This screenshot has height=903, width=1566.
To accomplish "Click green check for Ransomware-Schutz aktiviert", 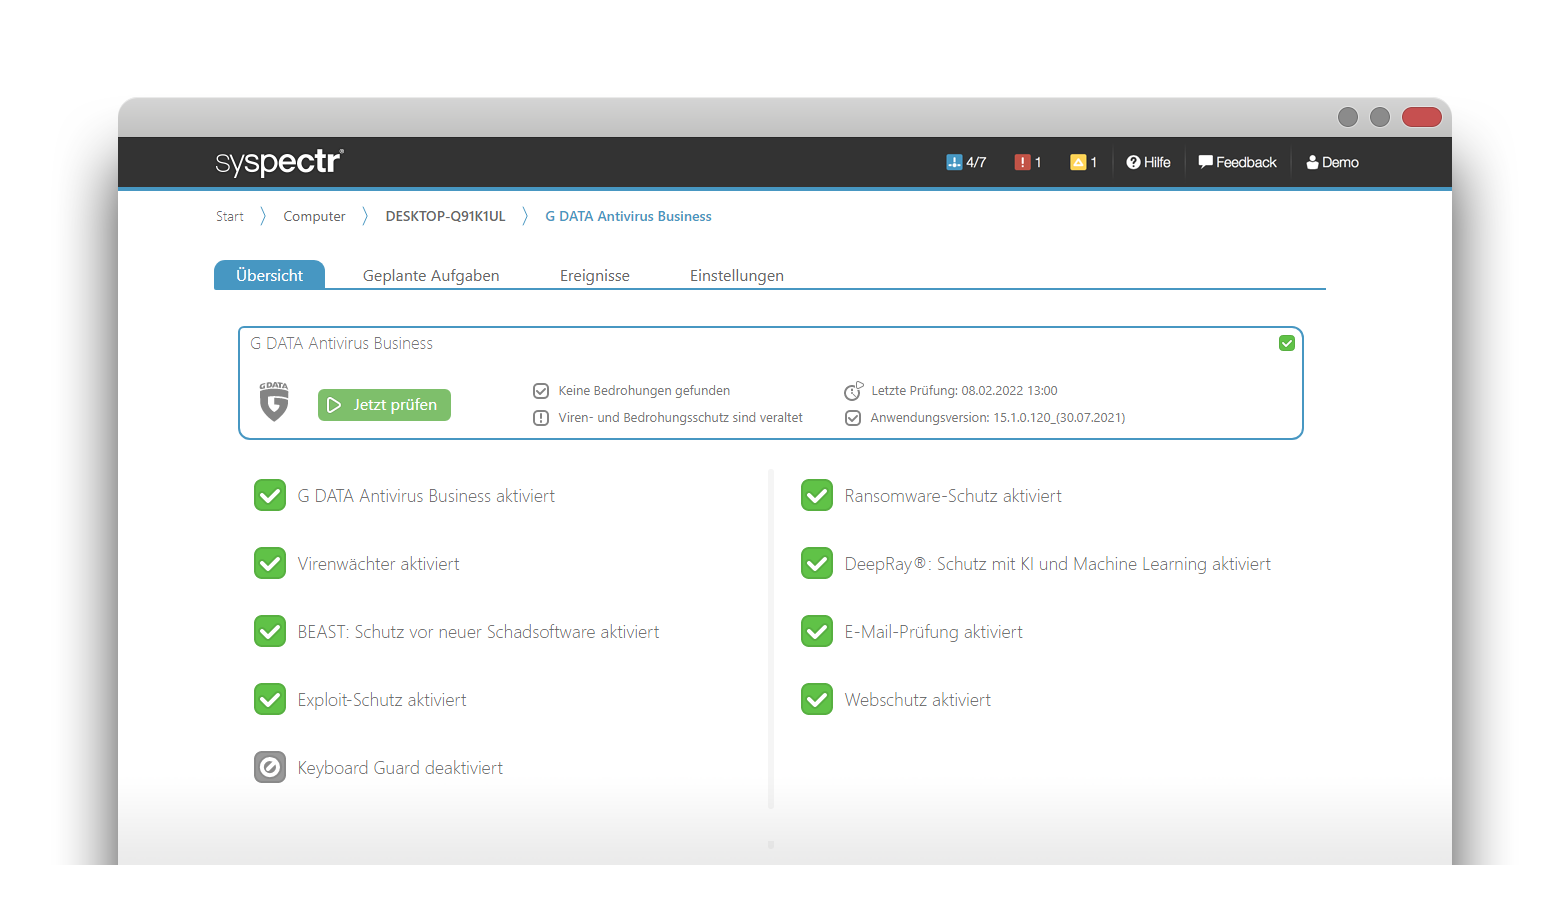I will 817,496.
